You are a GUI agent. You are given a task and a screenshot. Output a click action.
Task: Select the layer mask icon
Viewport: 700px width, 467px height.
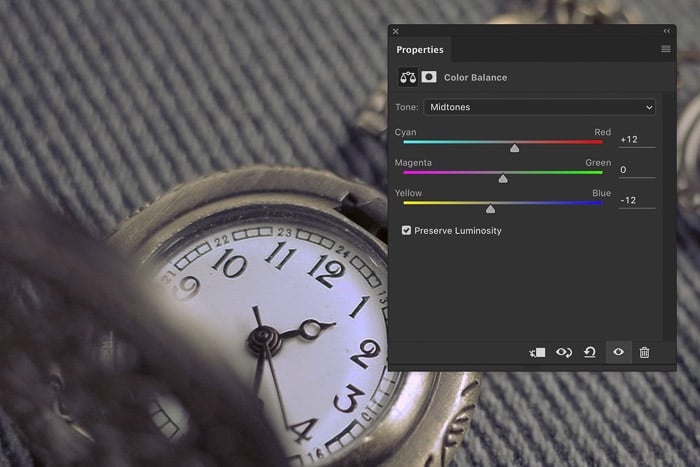click(x=429, y=77)
